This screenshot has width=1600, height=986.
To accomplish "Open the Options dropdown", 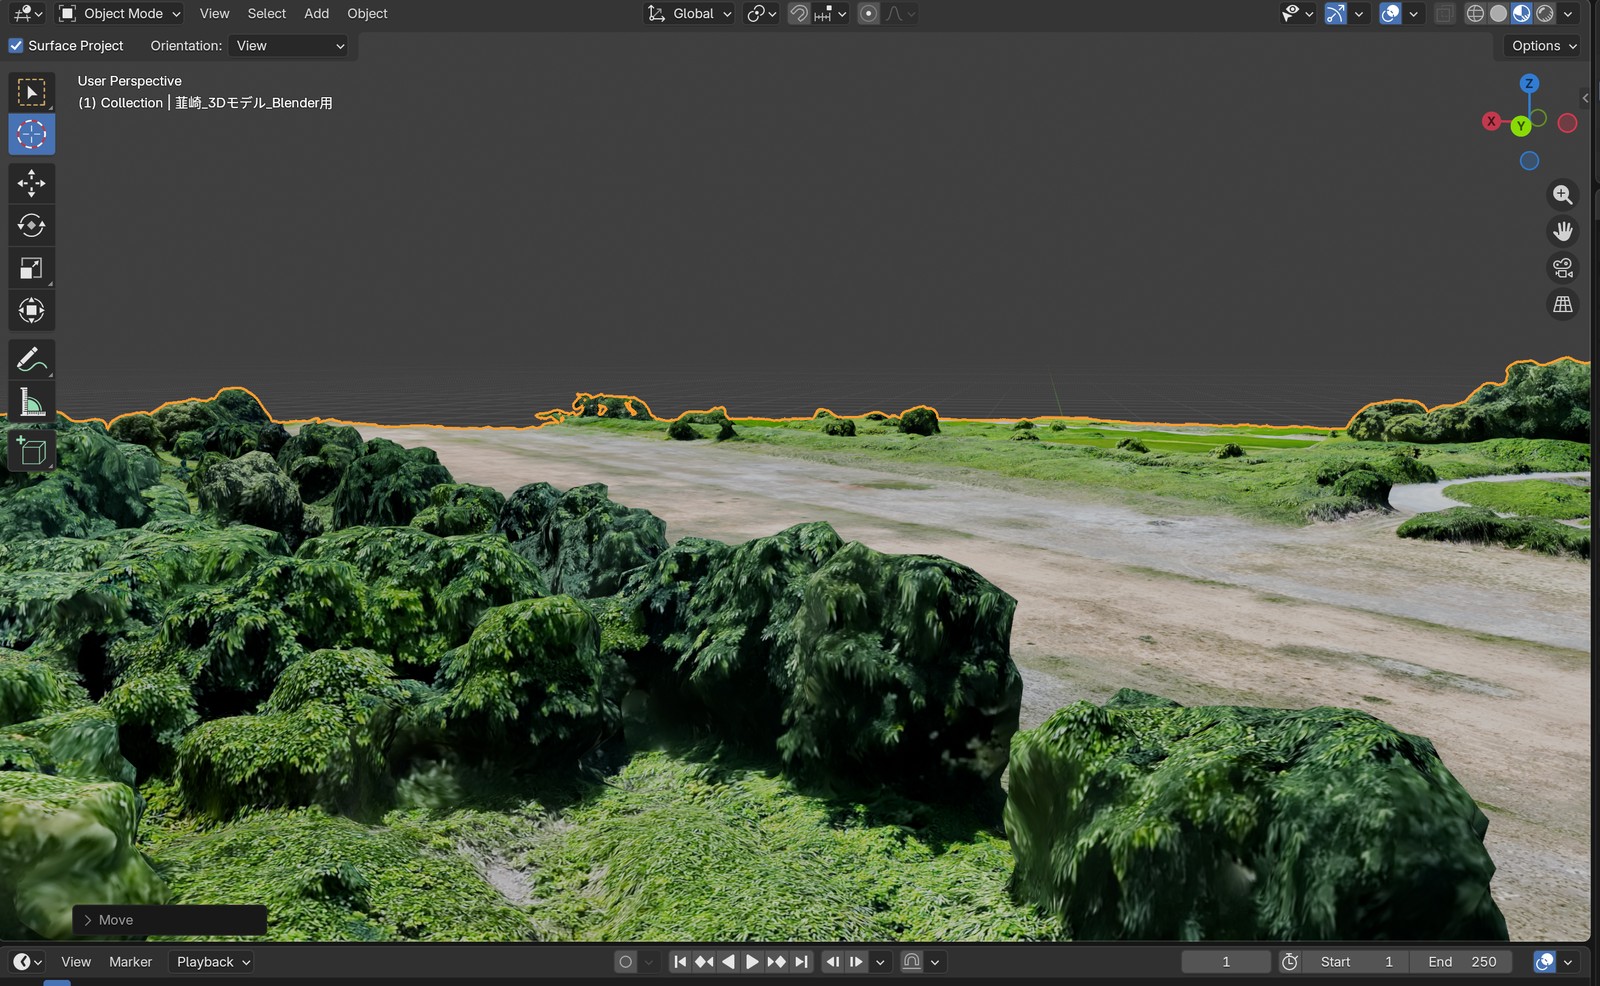I will click(1544, 46).
